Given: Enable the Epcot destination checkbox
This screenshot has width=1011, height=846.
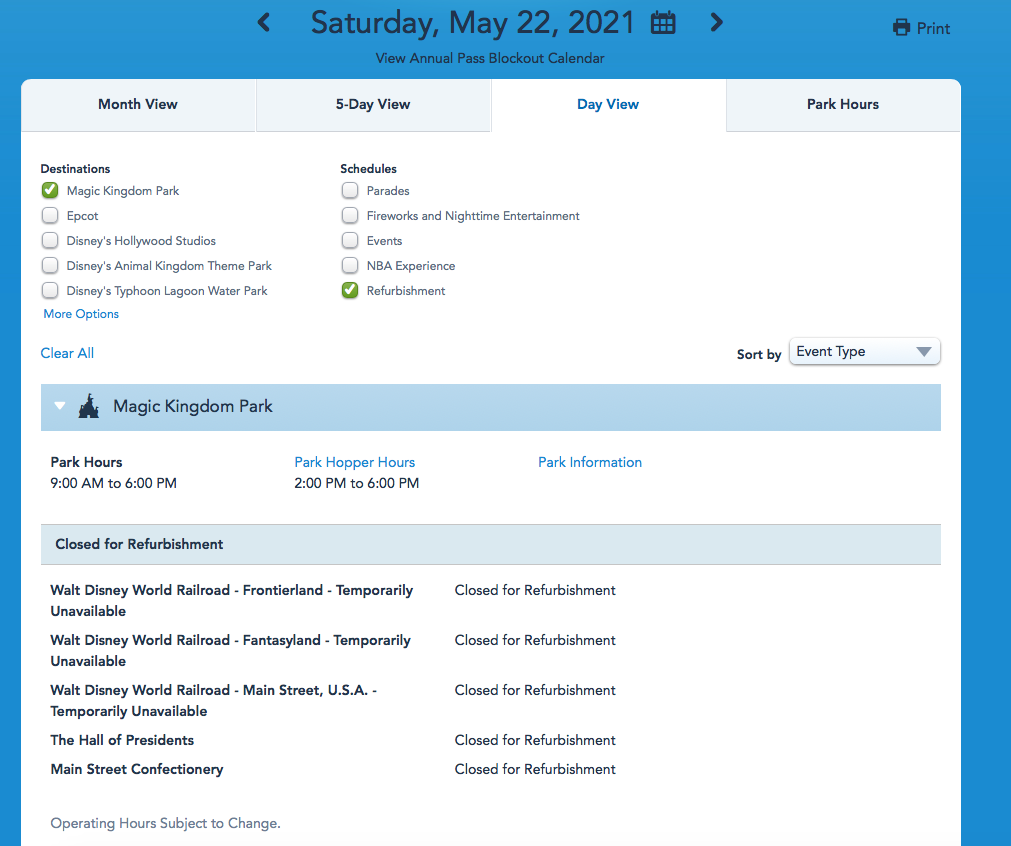Looking at the screenshot, I should [x=50, y=215].
